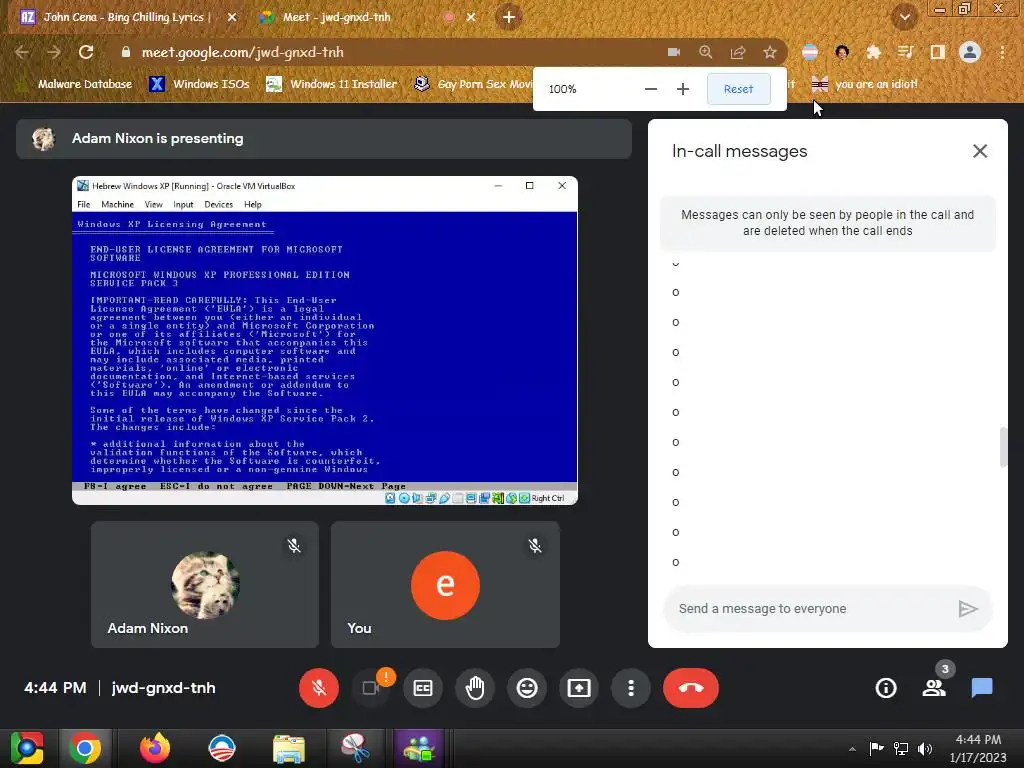Open media controls icon in toolbar

point(905,52)
